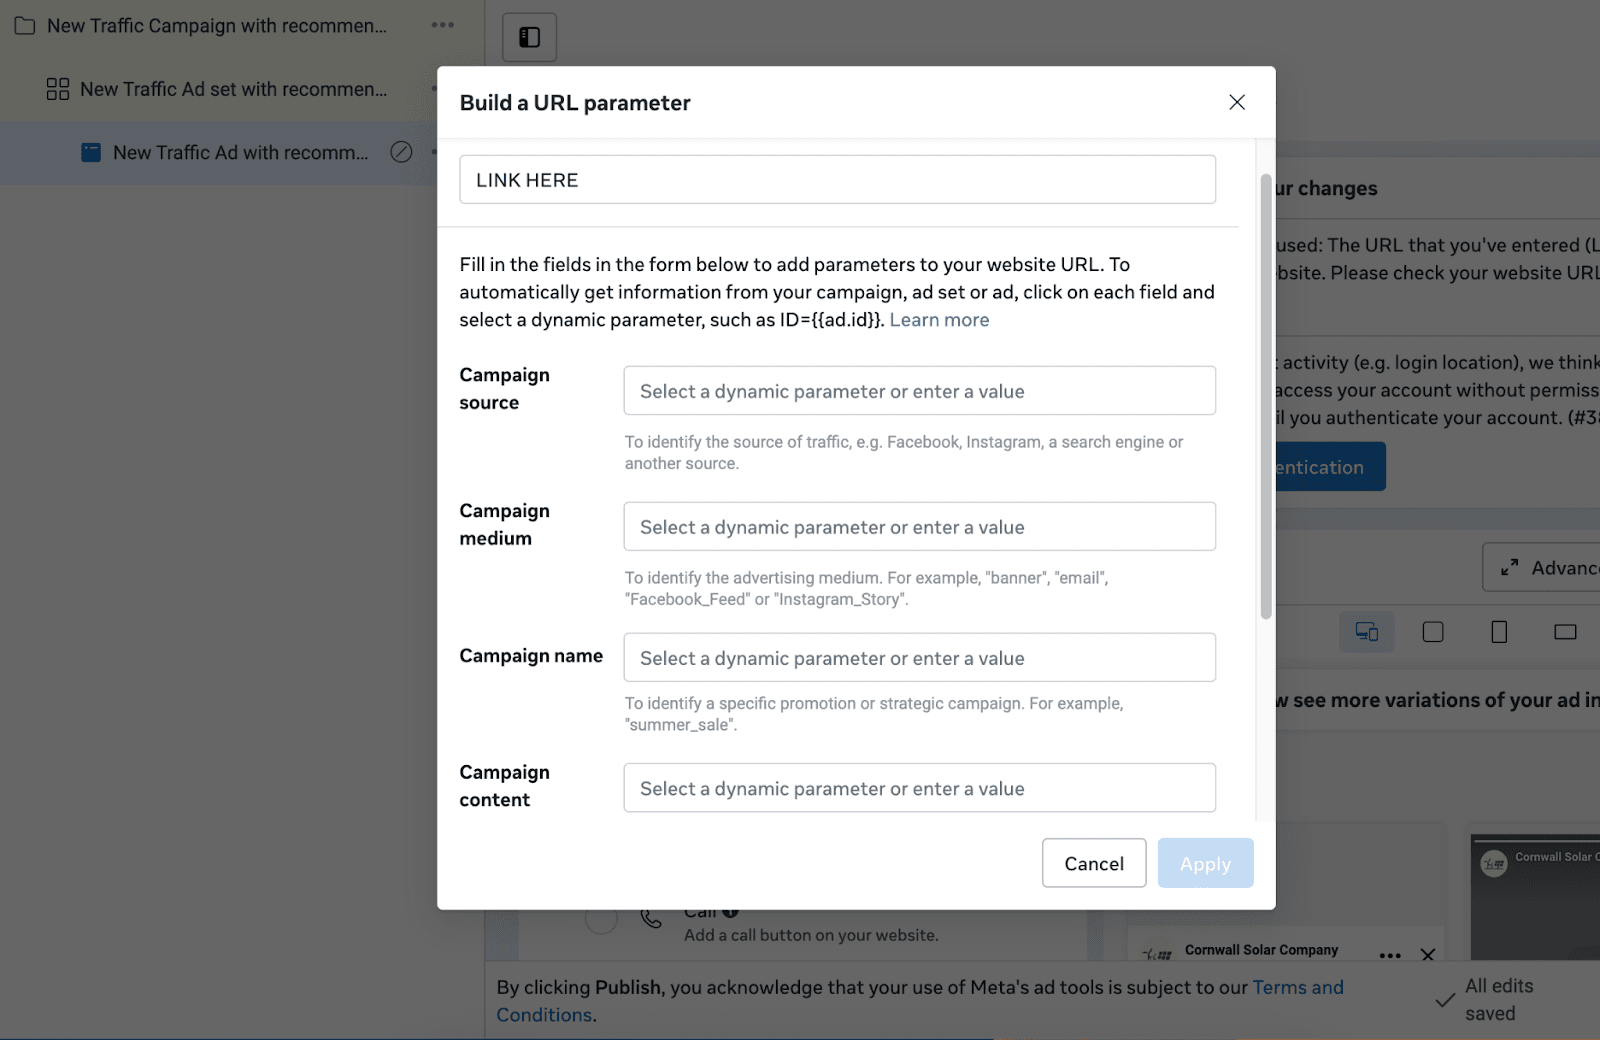Click the ad set grid icon
Image resolution: width=1600 pixels, height=1040 pixels.
58,89
